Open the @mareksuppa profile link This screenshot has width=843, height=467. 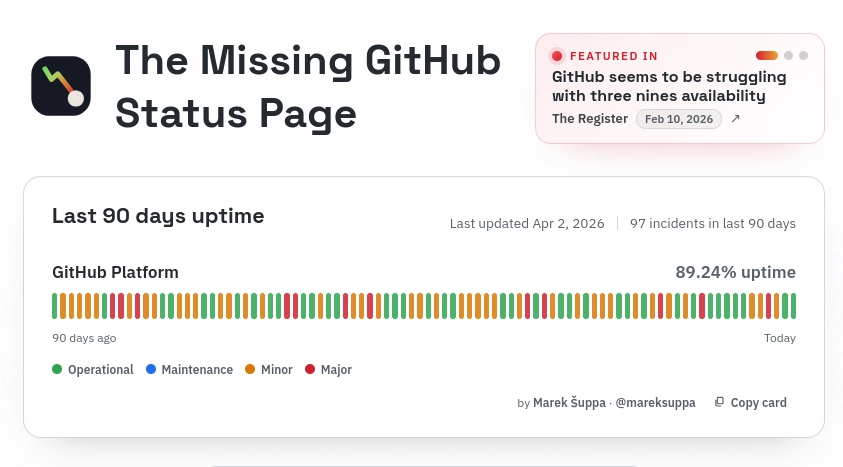(x=655, y=403)
